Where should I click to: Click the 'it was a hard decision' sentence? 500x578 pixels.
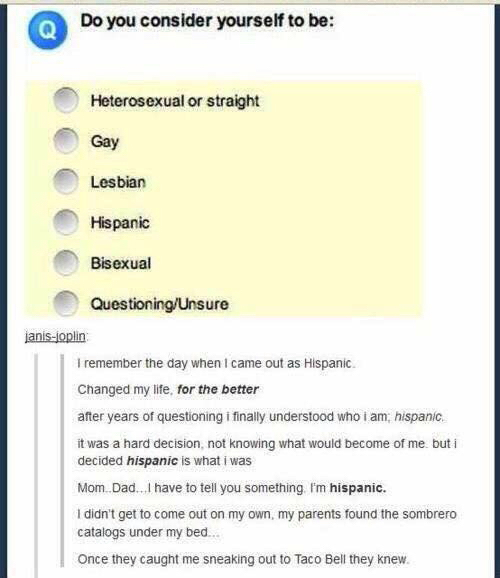pos(267,452)
